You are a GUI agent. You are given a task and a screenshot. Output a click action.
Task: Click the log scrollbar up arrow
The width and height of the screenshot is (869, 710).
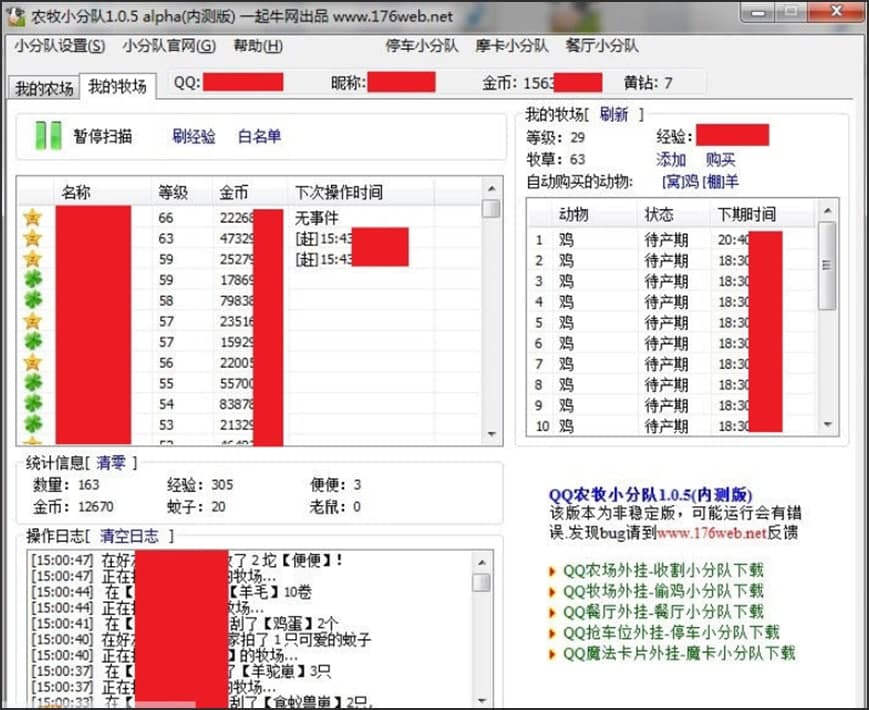click(482, 563)
